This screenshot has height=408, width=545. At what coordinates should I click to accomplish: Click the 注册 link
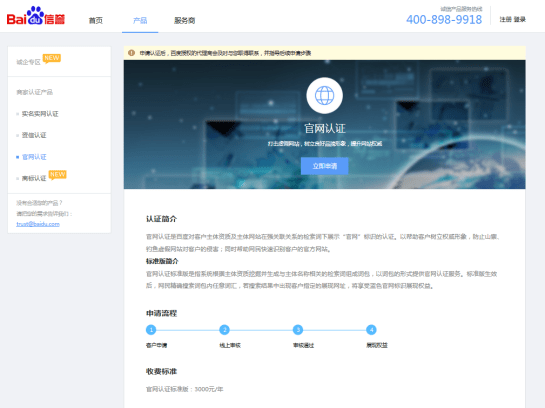point(506,19)
